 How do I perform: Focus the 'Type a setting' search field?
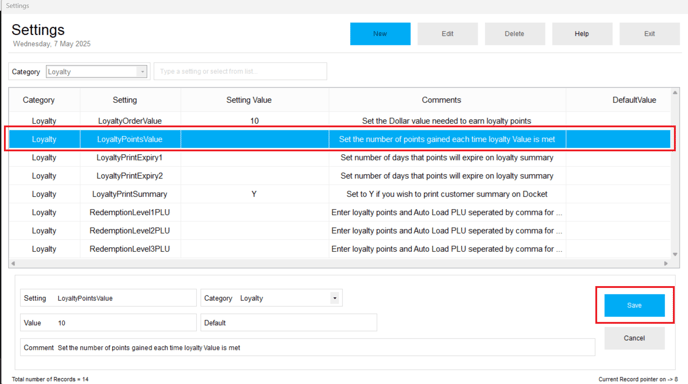[240, 71]
